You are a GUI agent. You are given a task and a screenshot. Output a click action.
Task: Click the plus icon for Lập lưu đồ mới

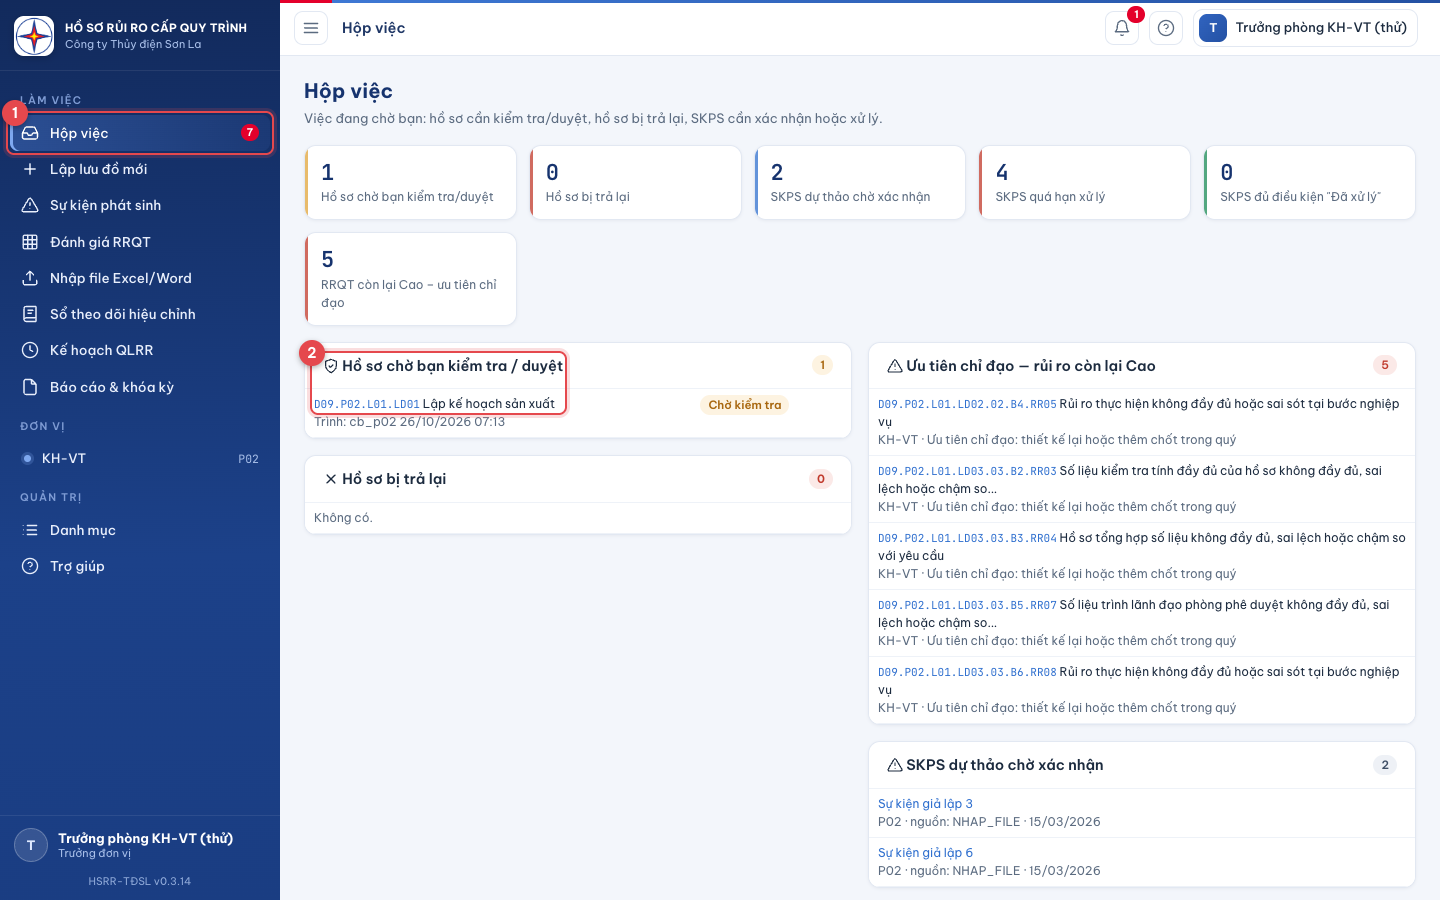click(x=30, y=169)
